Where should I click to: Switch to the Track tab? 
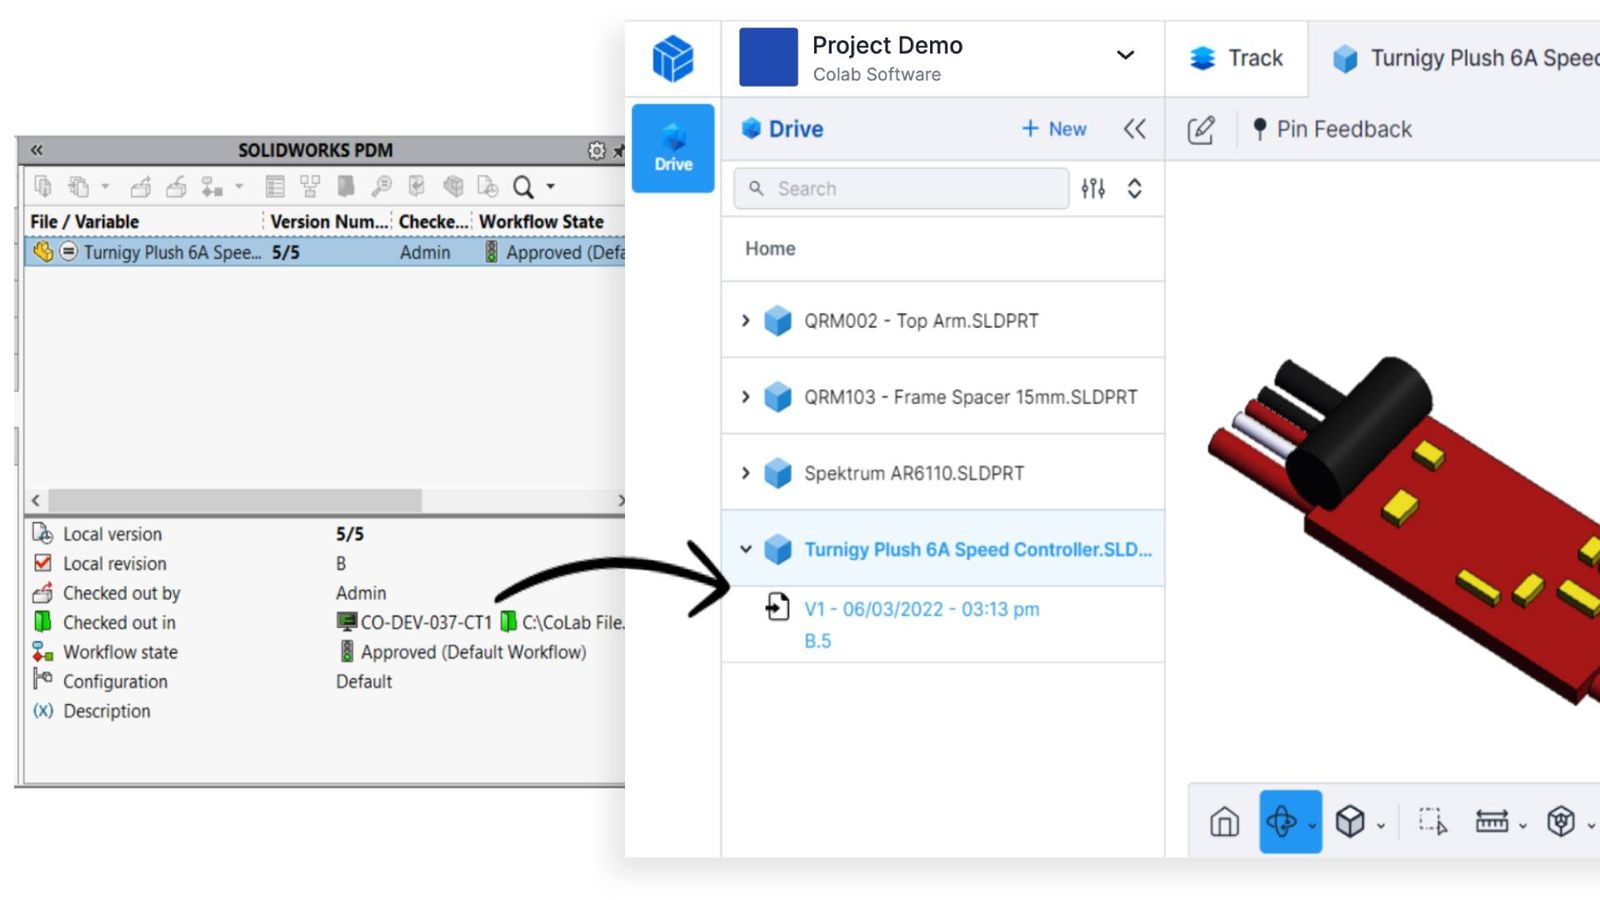click(1237, 58)
